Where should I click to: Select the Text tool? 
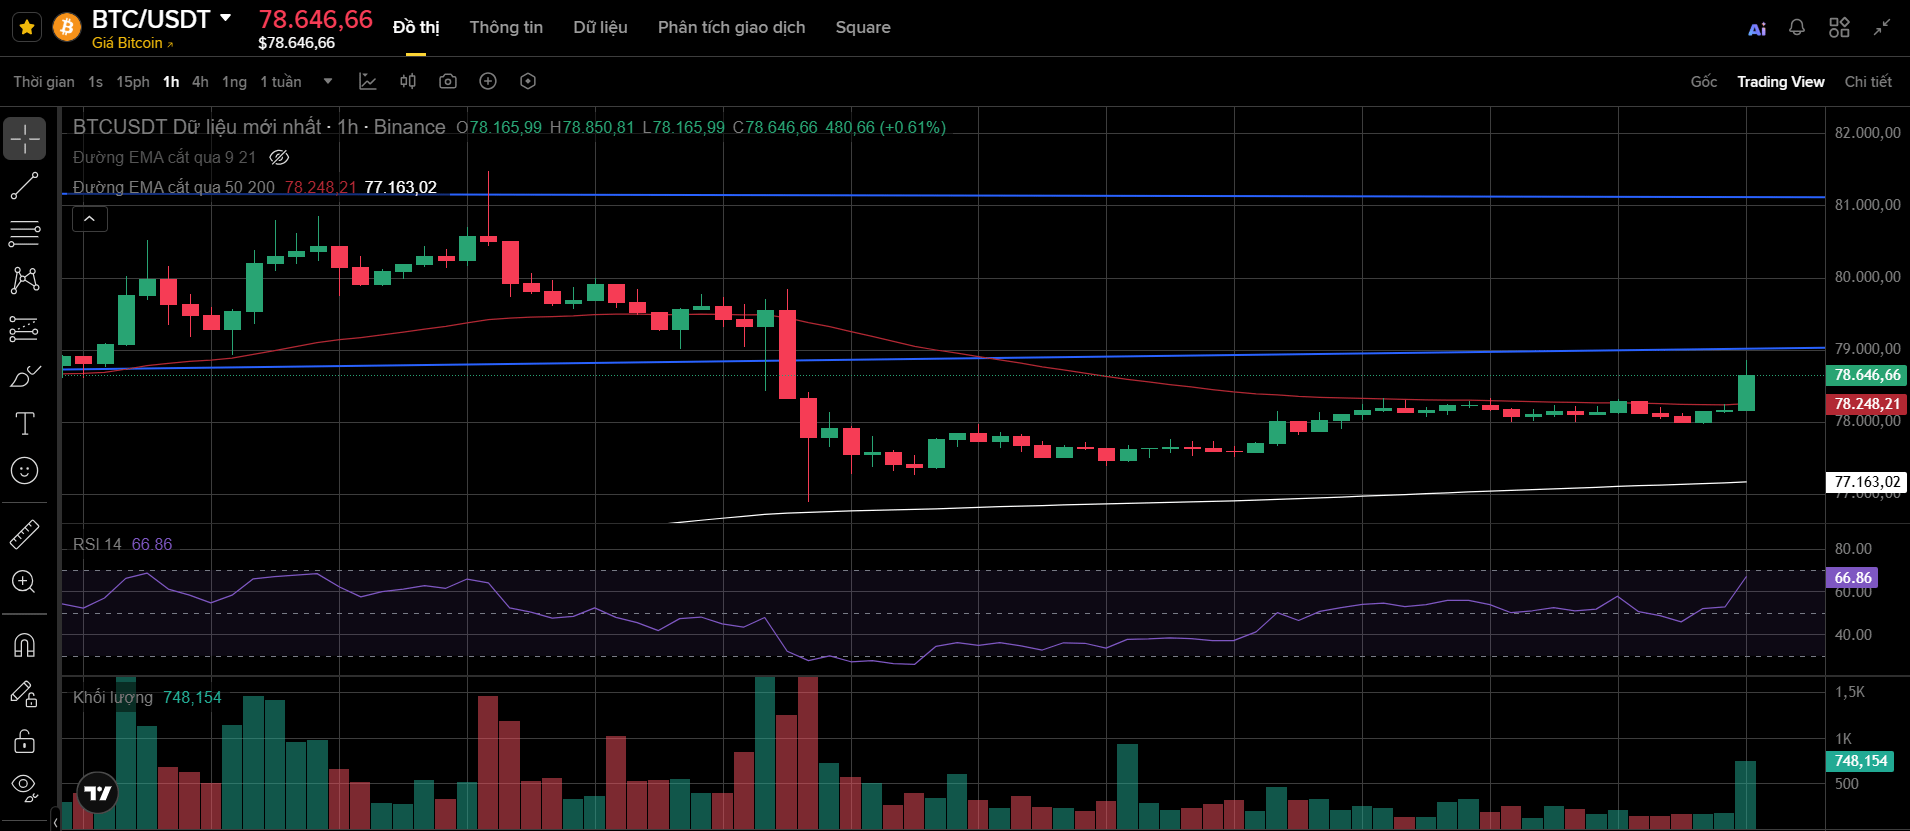point(25,423)
